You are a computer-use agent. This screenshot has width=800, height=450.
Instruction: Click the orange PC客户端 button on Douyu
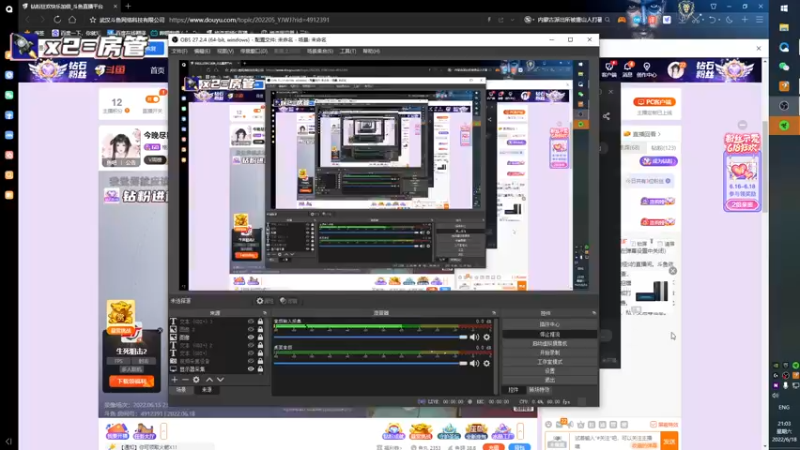655,102
